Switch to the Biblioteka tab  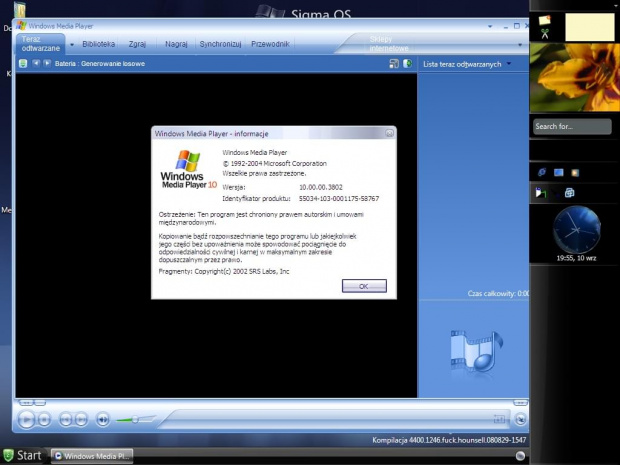coord(98,44)
